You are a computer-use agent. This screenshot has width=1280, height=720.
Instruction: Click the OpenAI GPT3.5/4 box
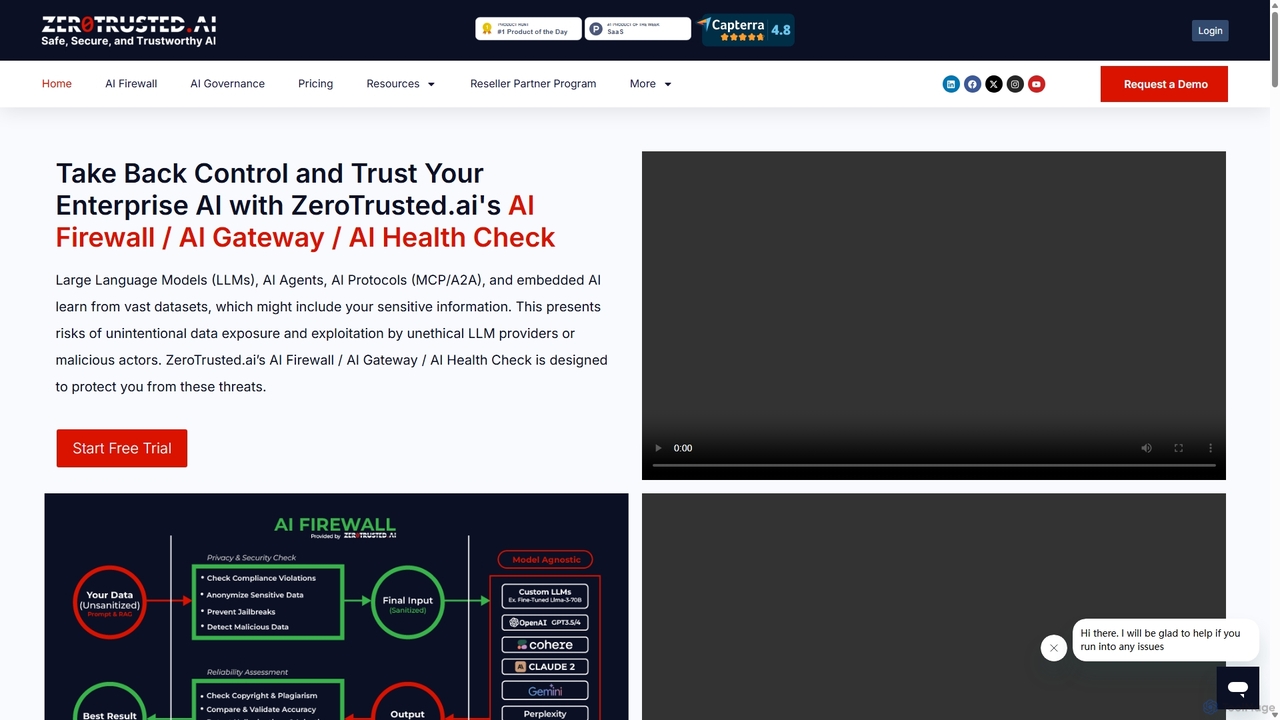coord(545,622)
